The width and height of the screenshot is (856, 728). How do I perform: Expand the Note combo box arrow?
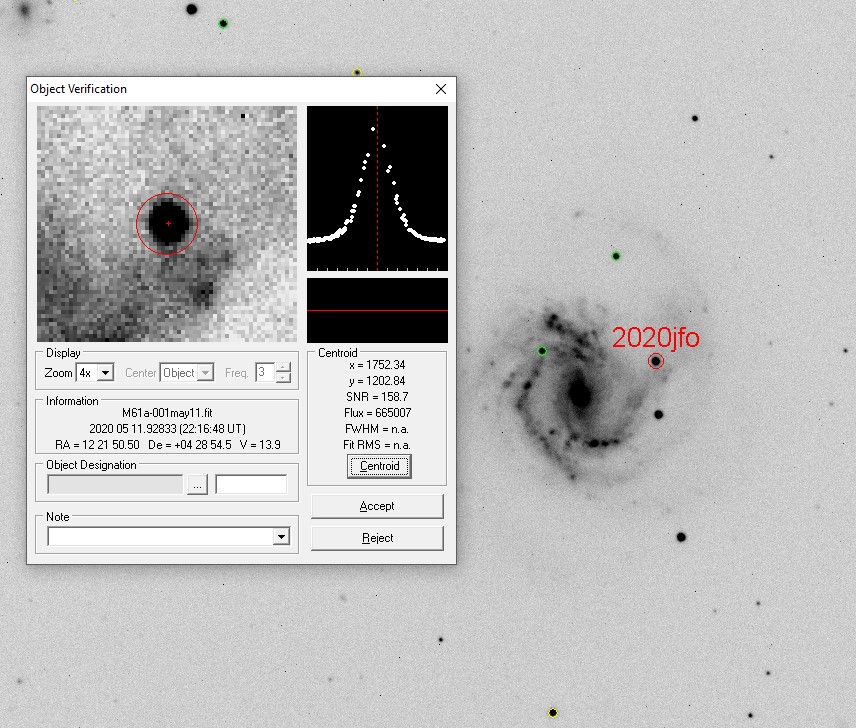click(281, 537)
